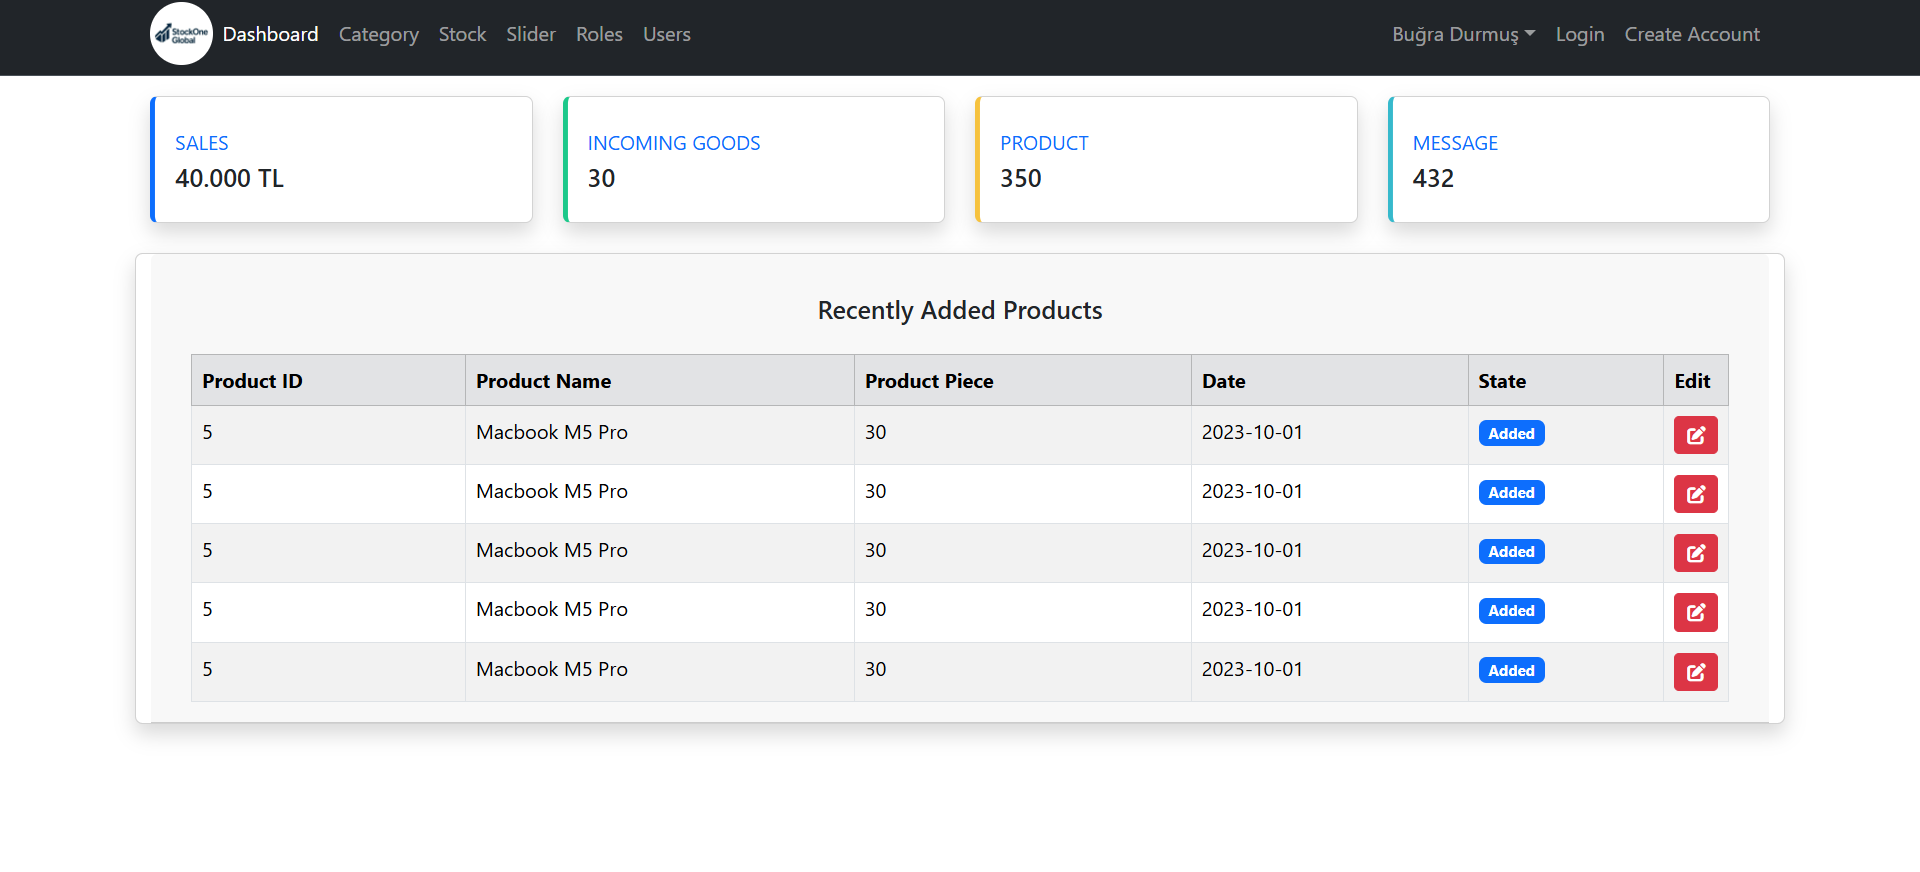Edit the last product row in the table

pyautogui.click(x=1695, y=672)
